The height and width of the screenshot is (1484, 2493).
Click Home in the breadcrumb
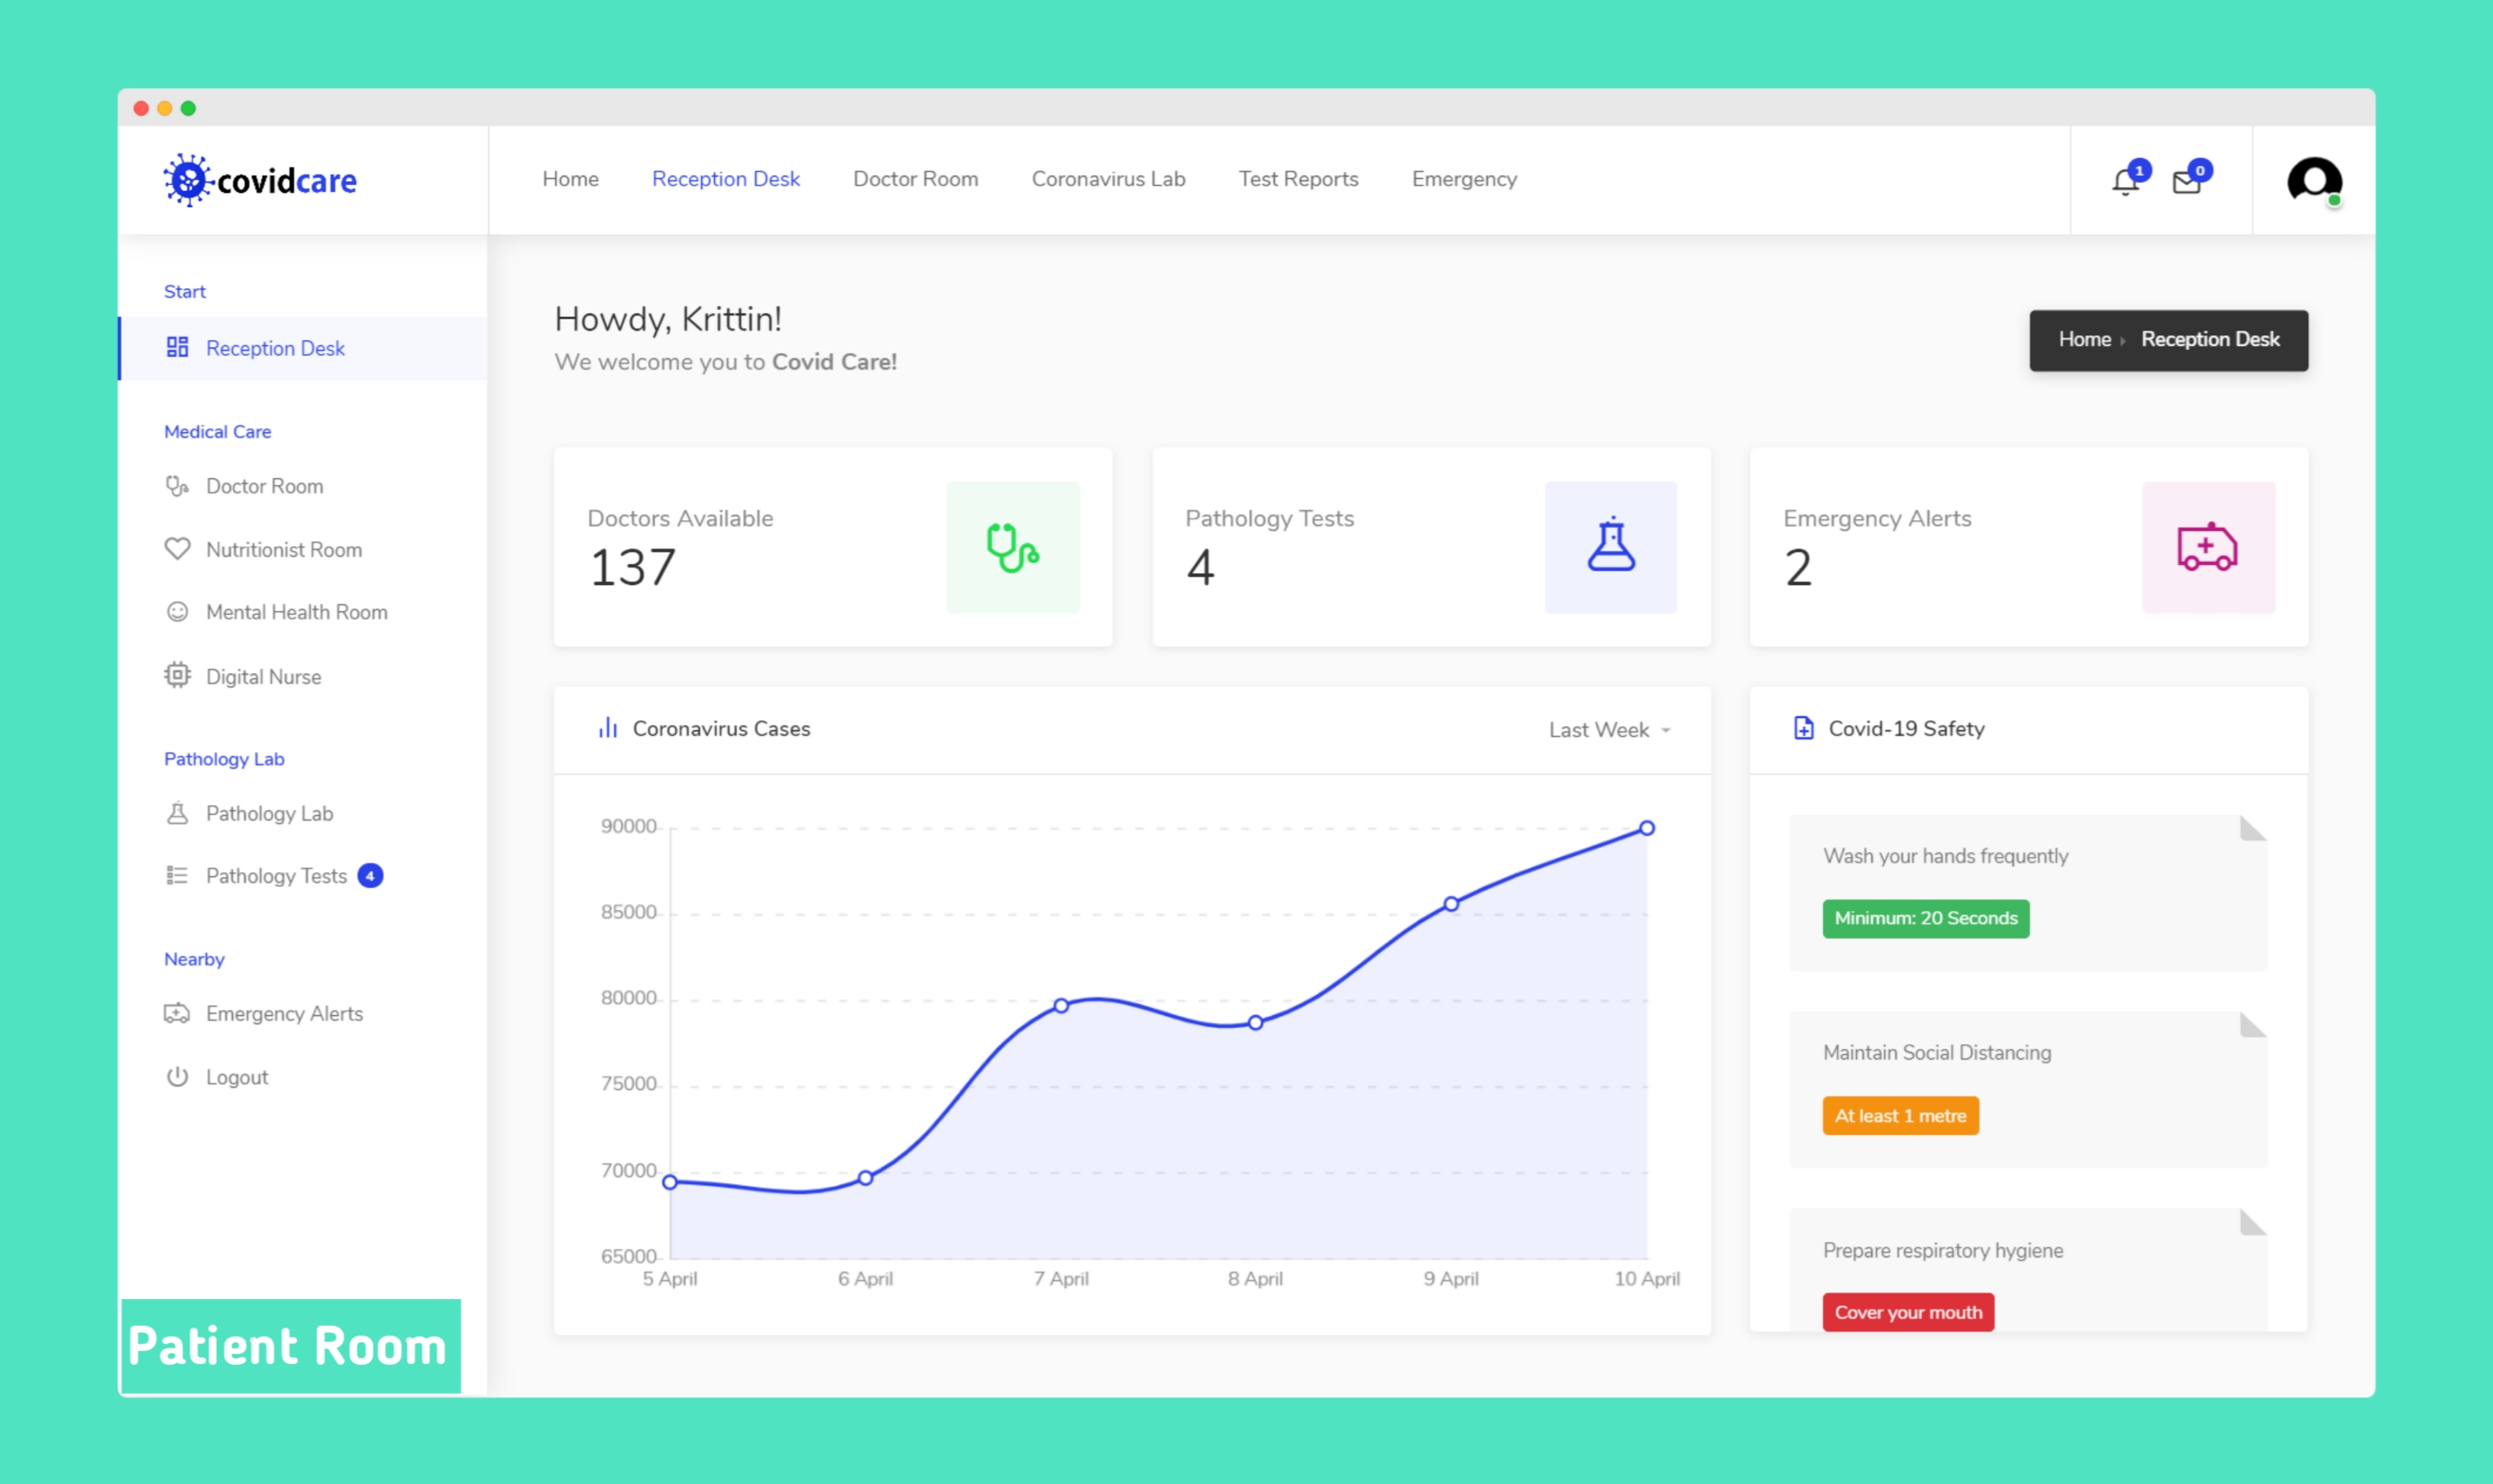2084,340
